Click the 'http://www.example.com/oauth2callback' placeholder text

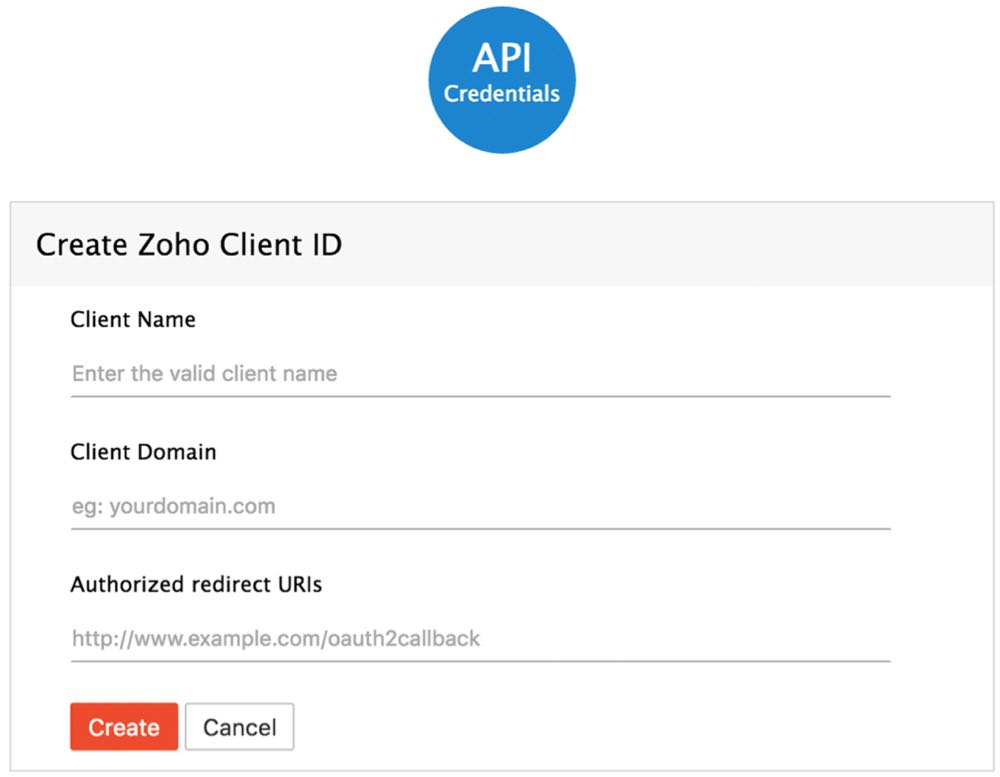[275, 638]
